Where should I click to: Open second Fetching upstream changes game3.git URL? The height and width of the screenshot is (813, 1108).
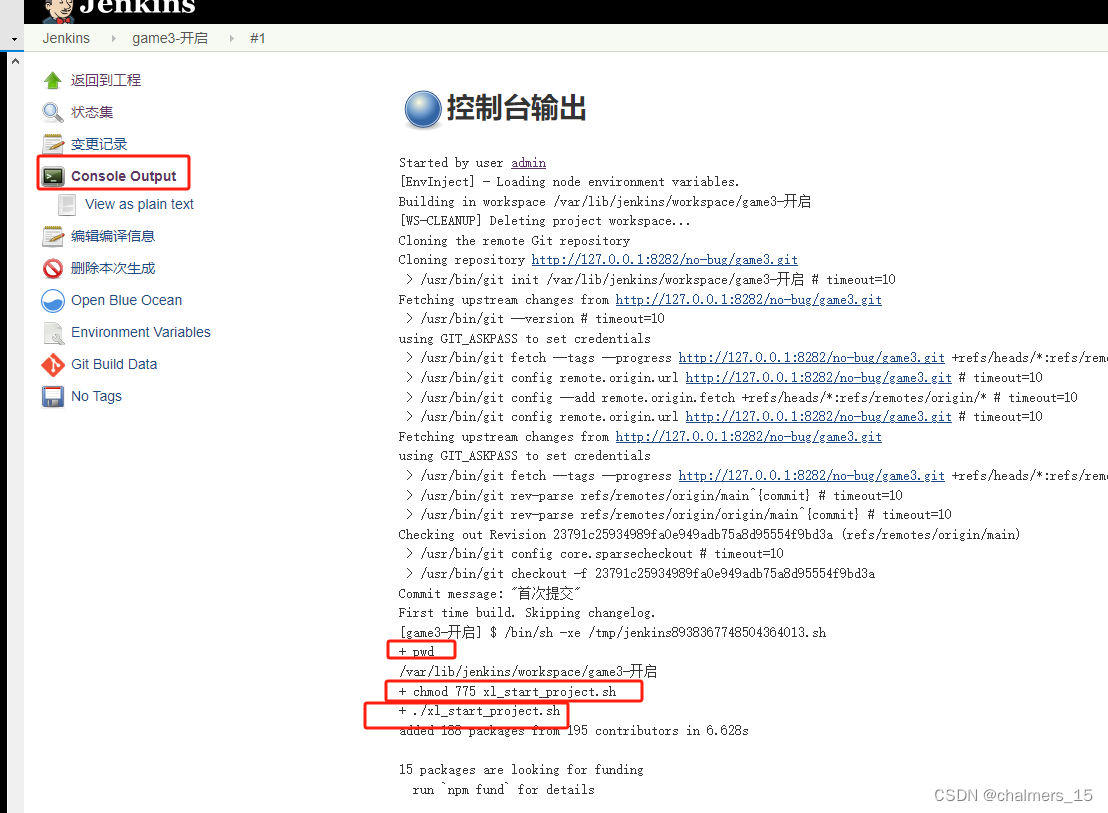pos(748,437)
